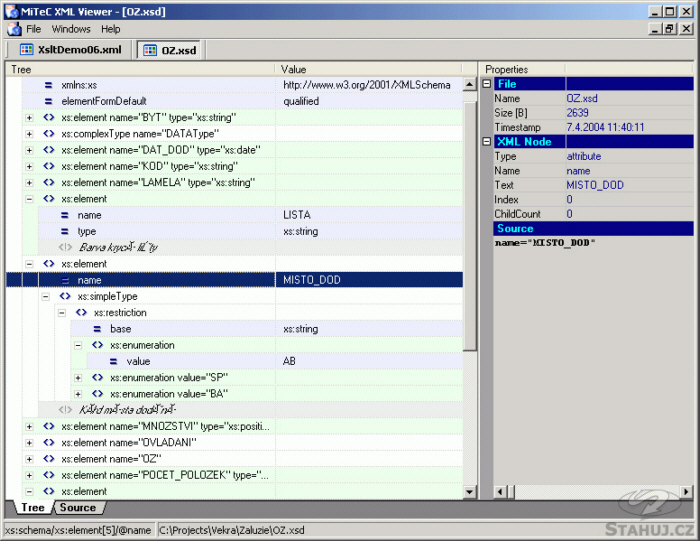Click Properties panel scroll left arrow
Viewport: 700px width, 541px height.
500,491
